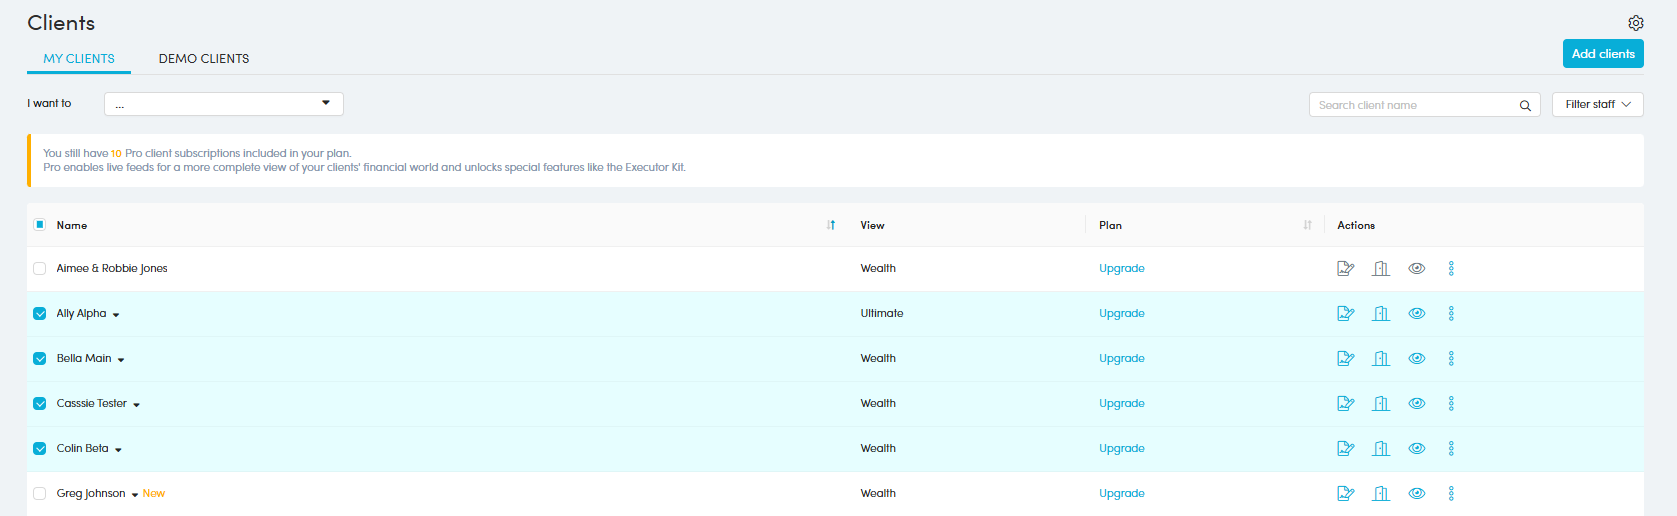
Task: Uncheck the Ally Alpha checkbox
Action: tap(40, 313)
